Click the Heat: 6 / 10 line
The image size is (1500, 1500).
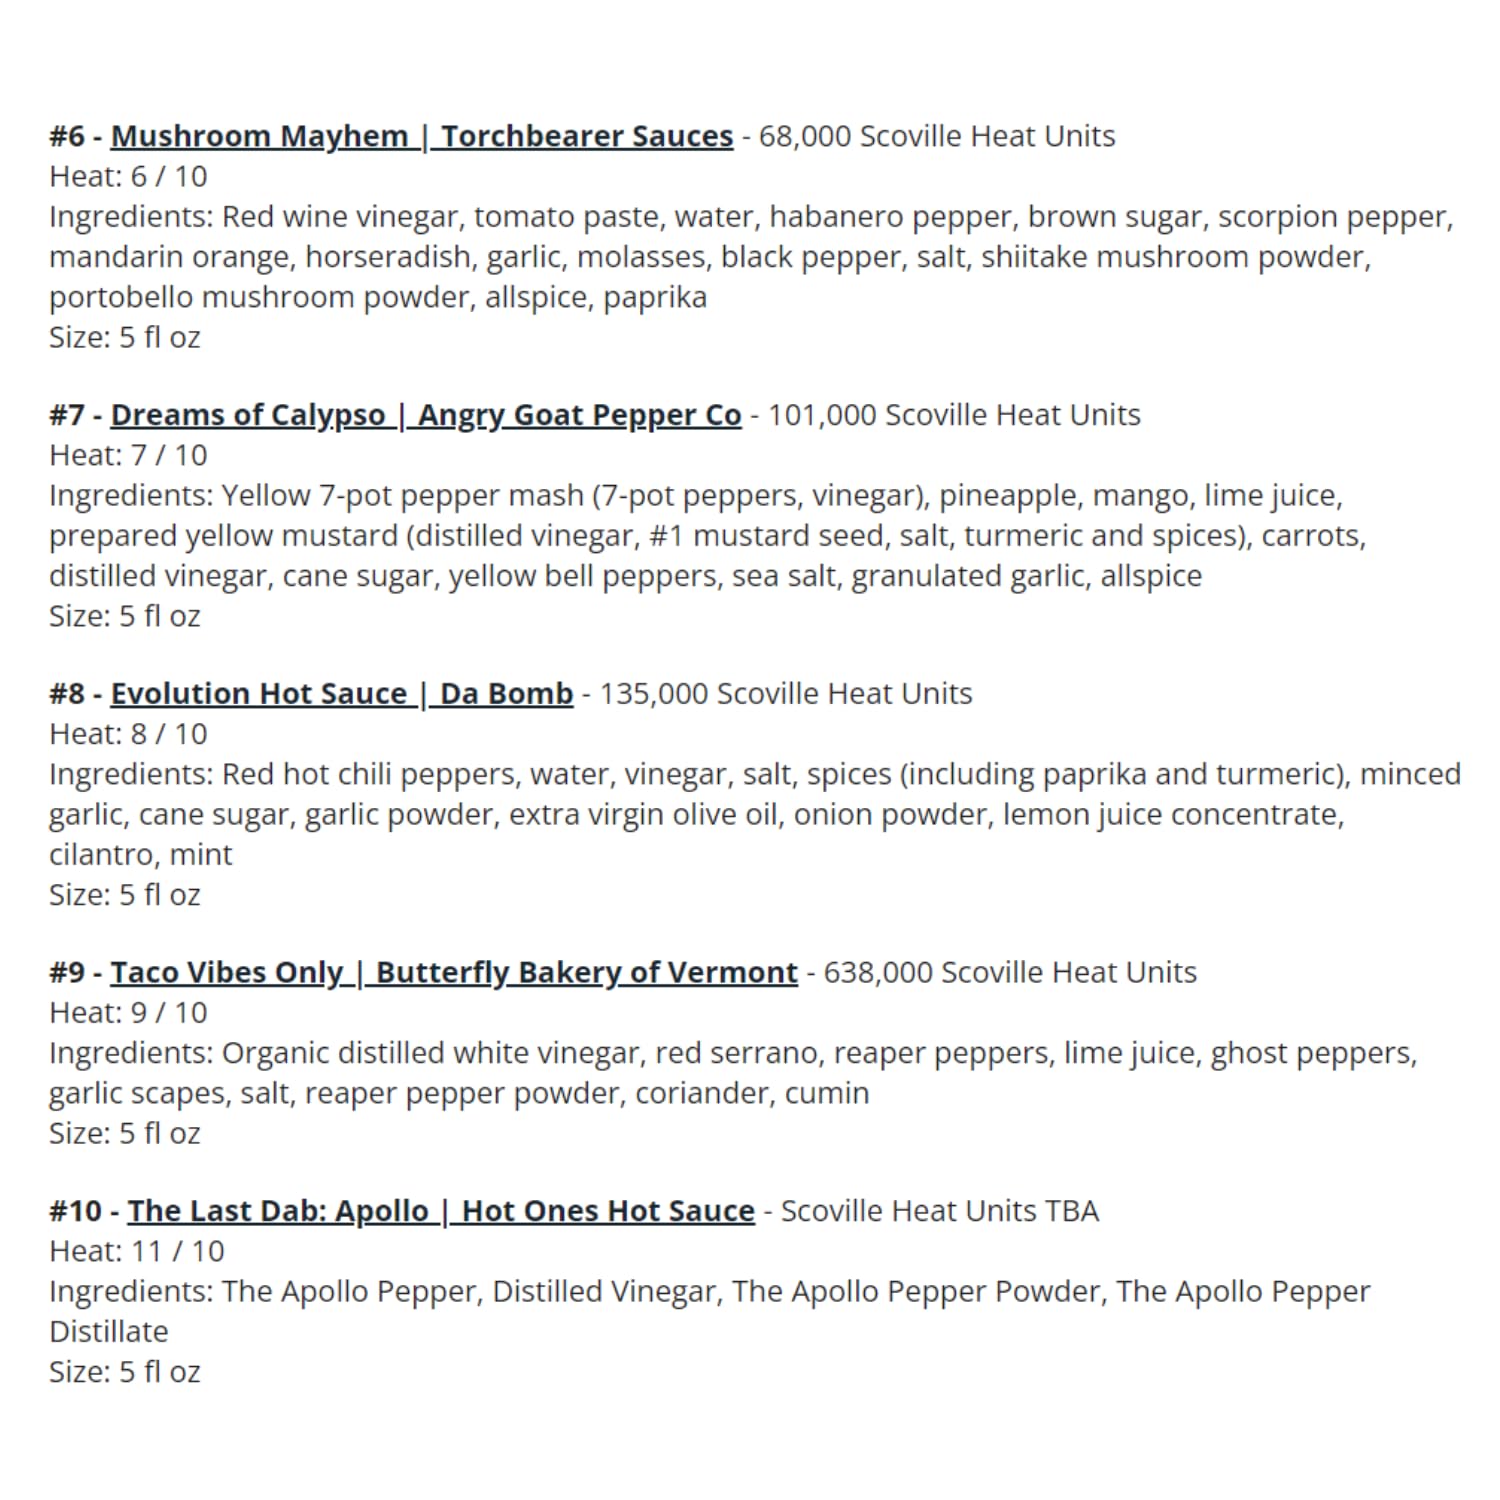tap(128, 176)
